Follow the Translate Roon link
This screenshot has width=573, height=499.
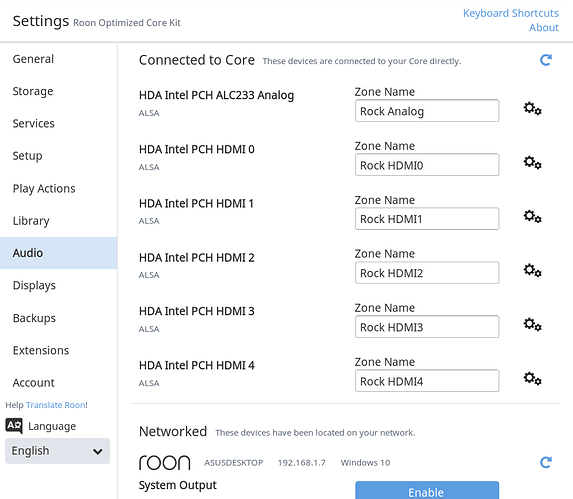point(56,405)
